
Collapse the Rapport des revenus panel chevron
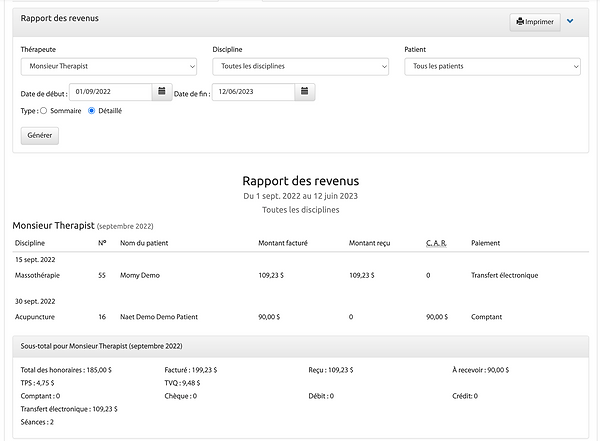(570, 21)
